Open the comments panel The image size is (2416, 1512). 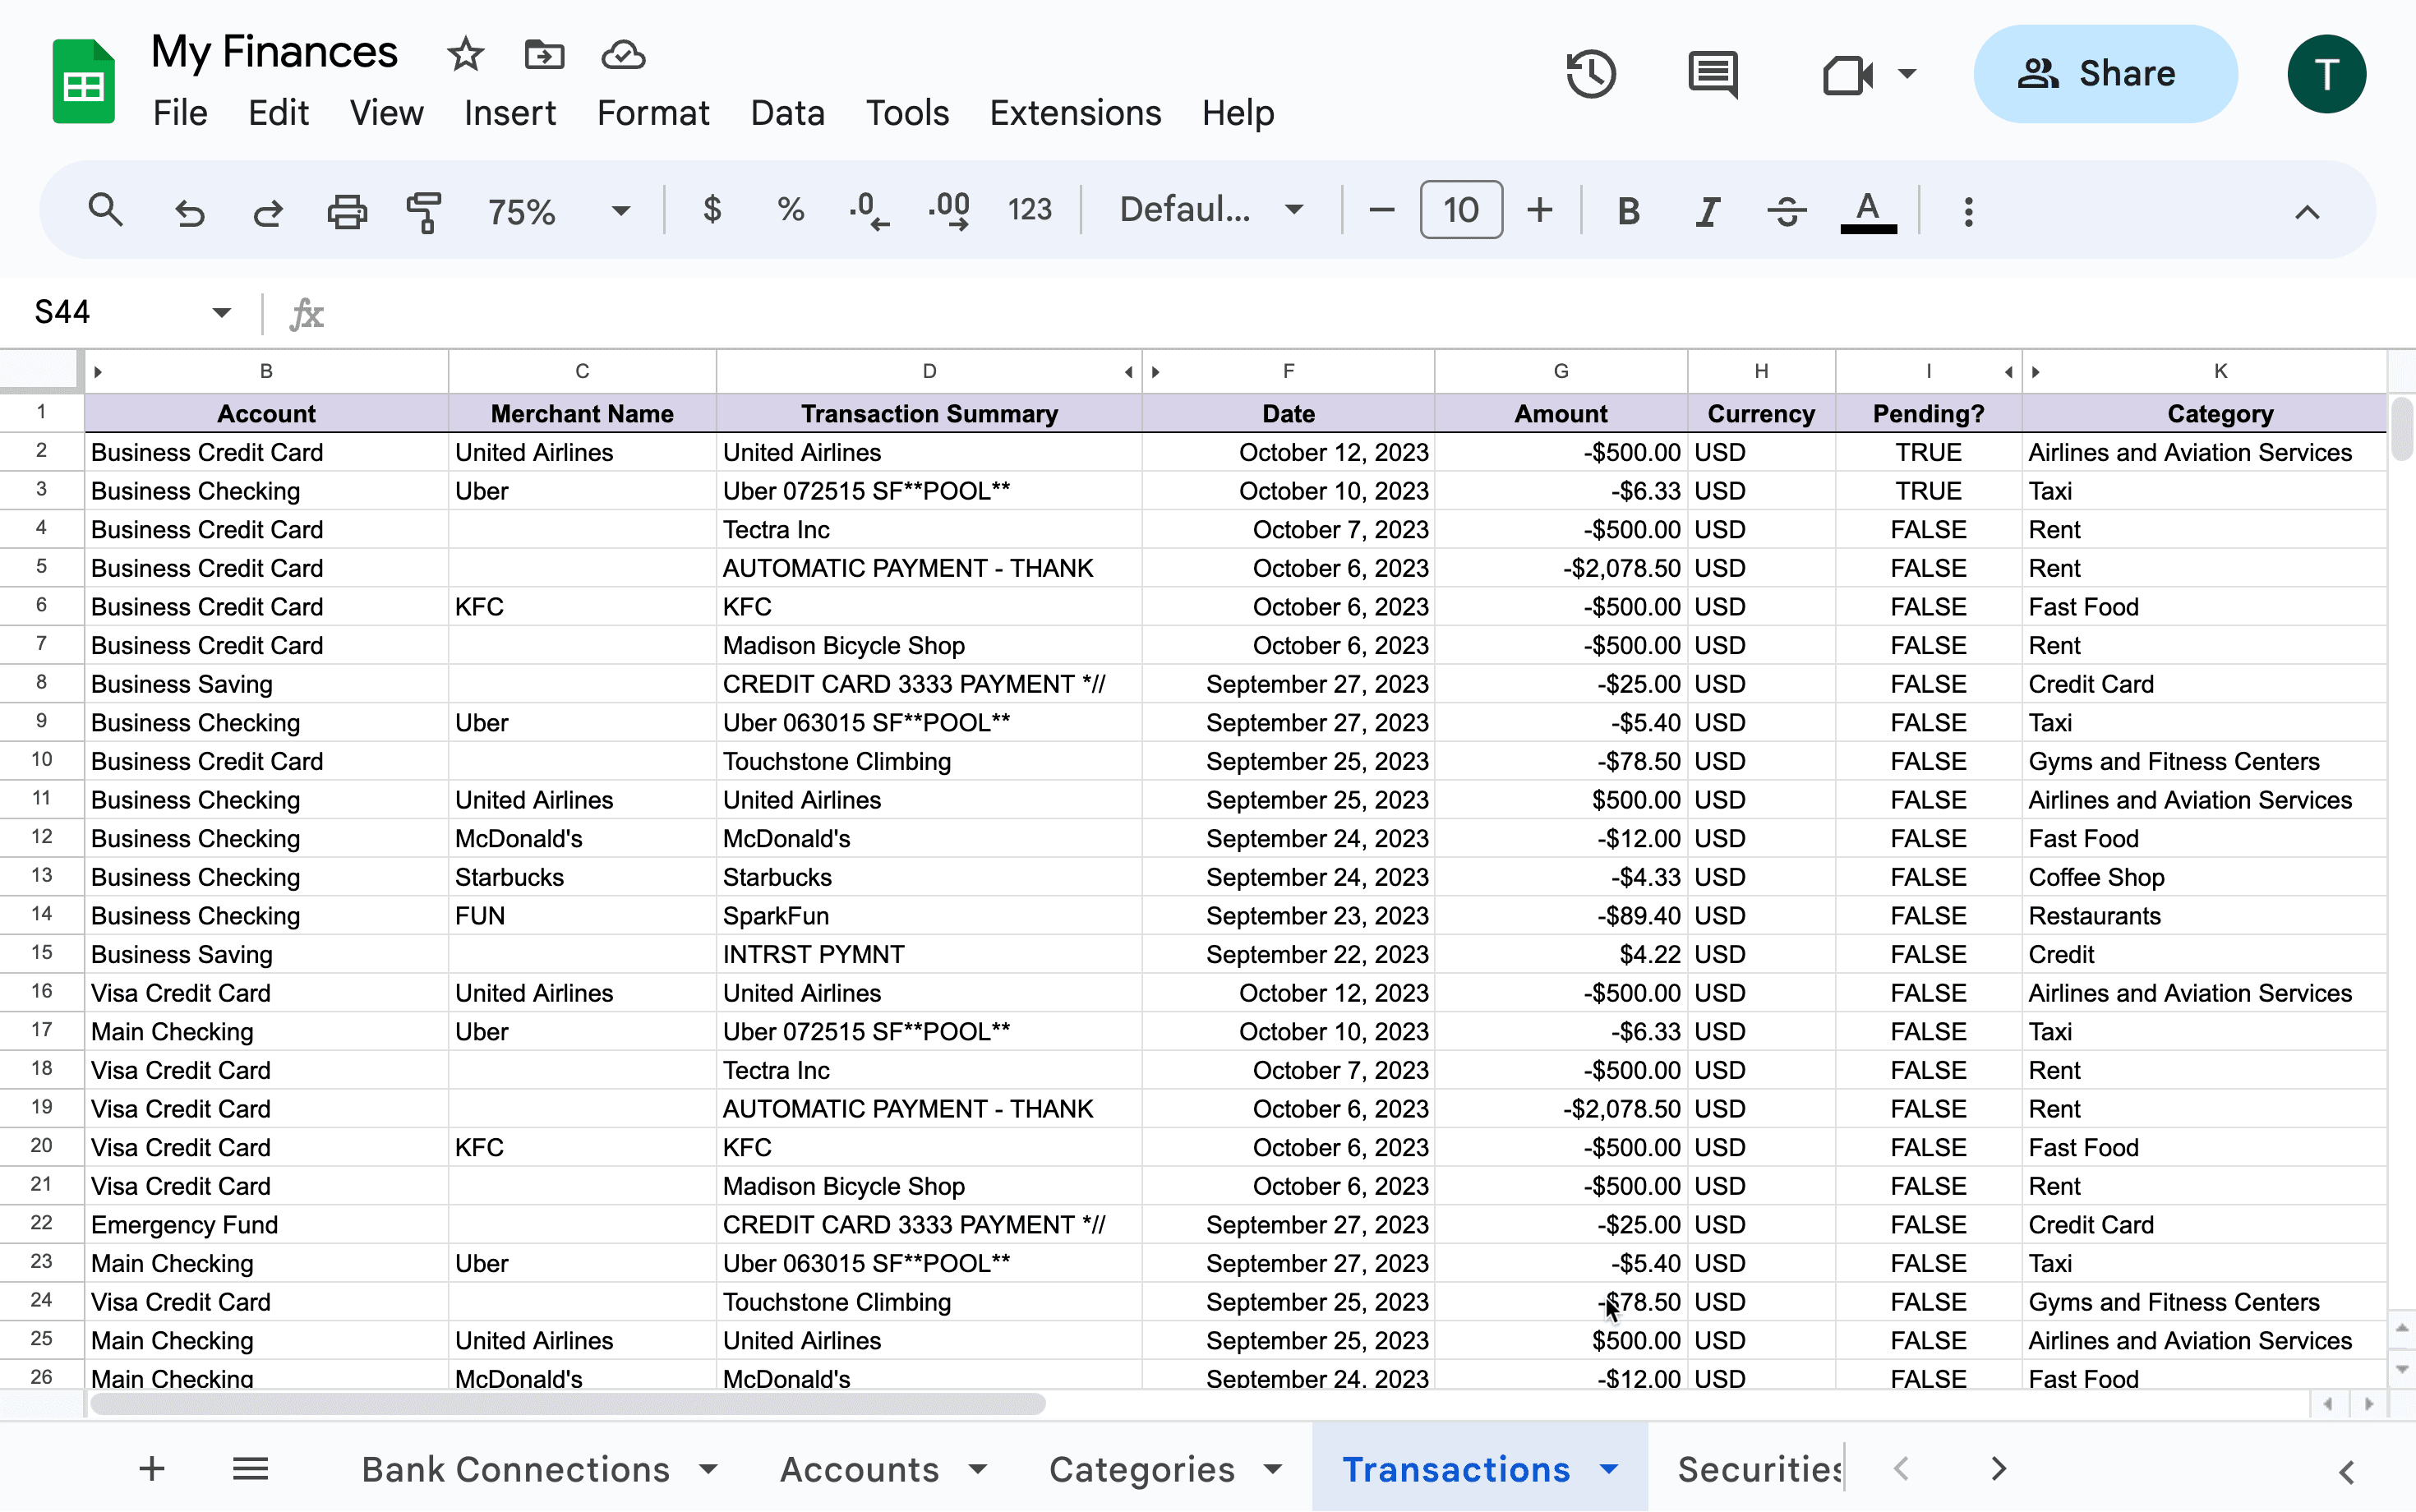1712,73
